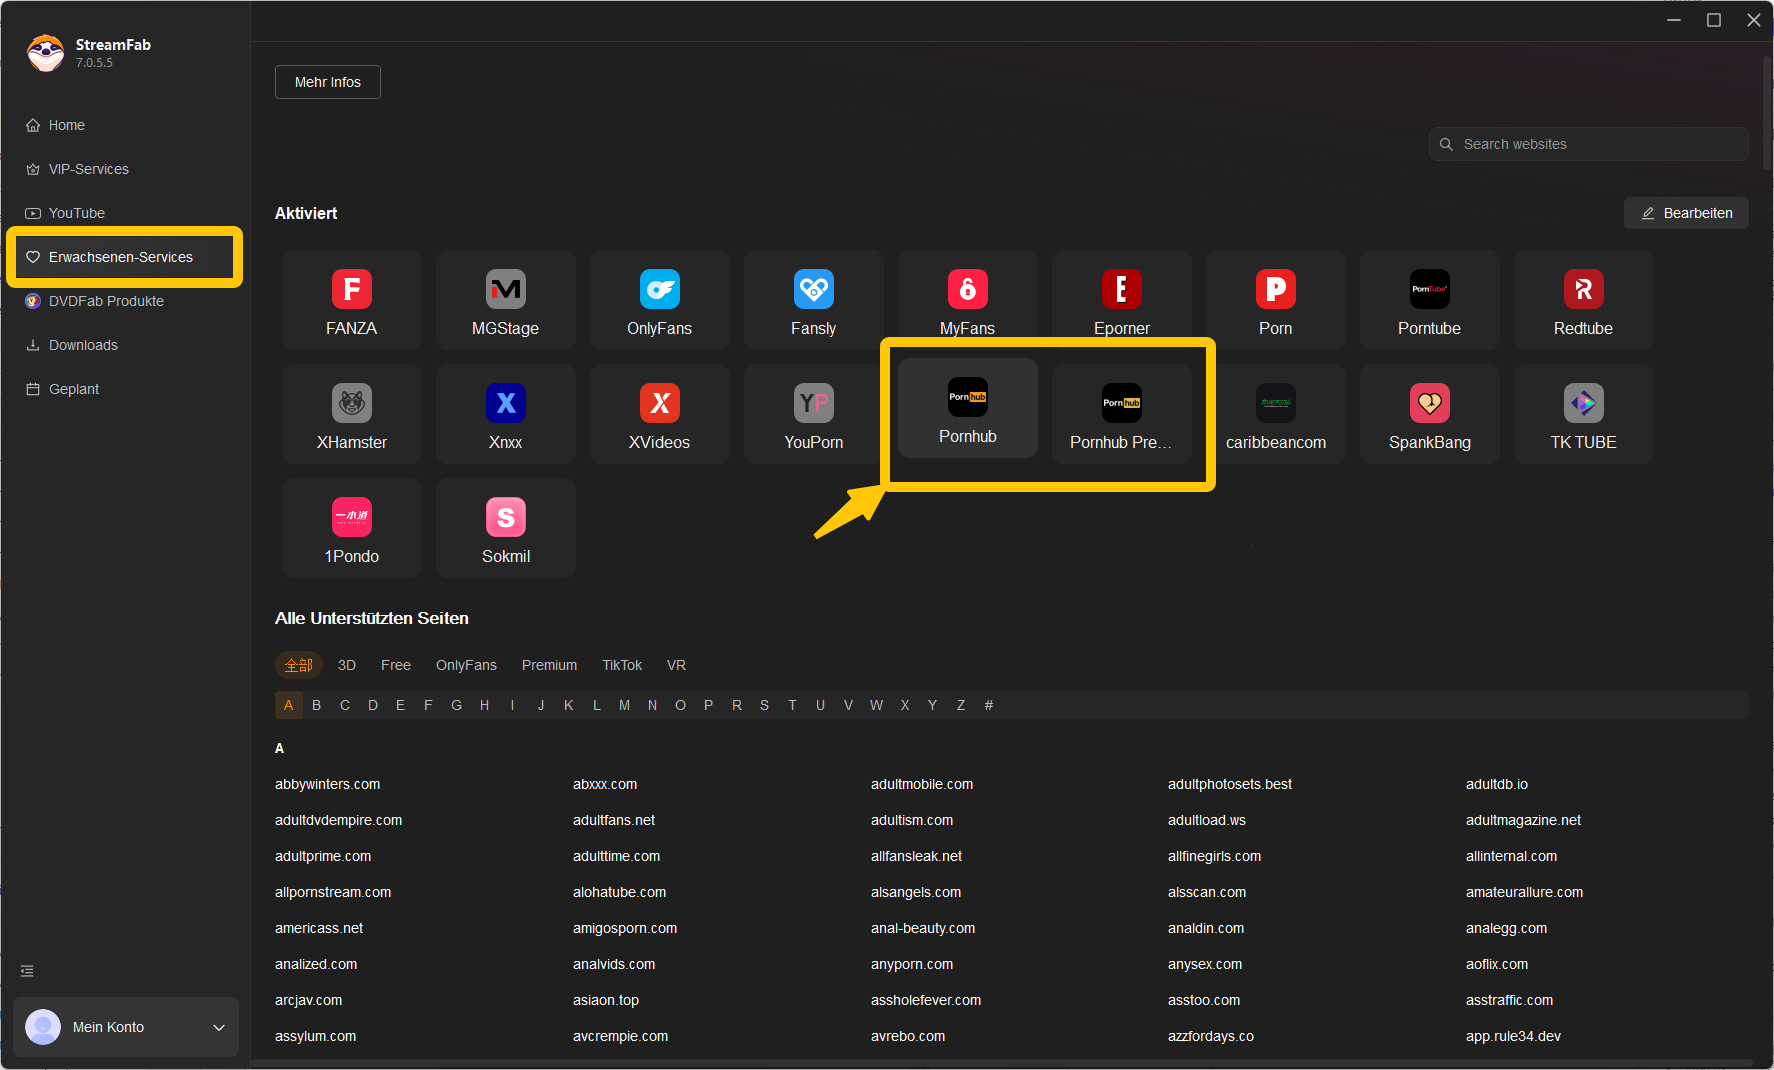Open the 1Pondo service tile
1774x1070 pixels.
[351, 528]
